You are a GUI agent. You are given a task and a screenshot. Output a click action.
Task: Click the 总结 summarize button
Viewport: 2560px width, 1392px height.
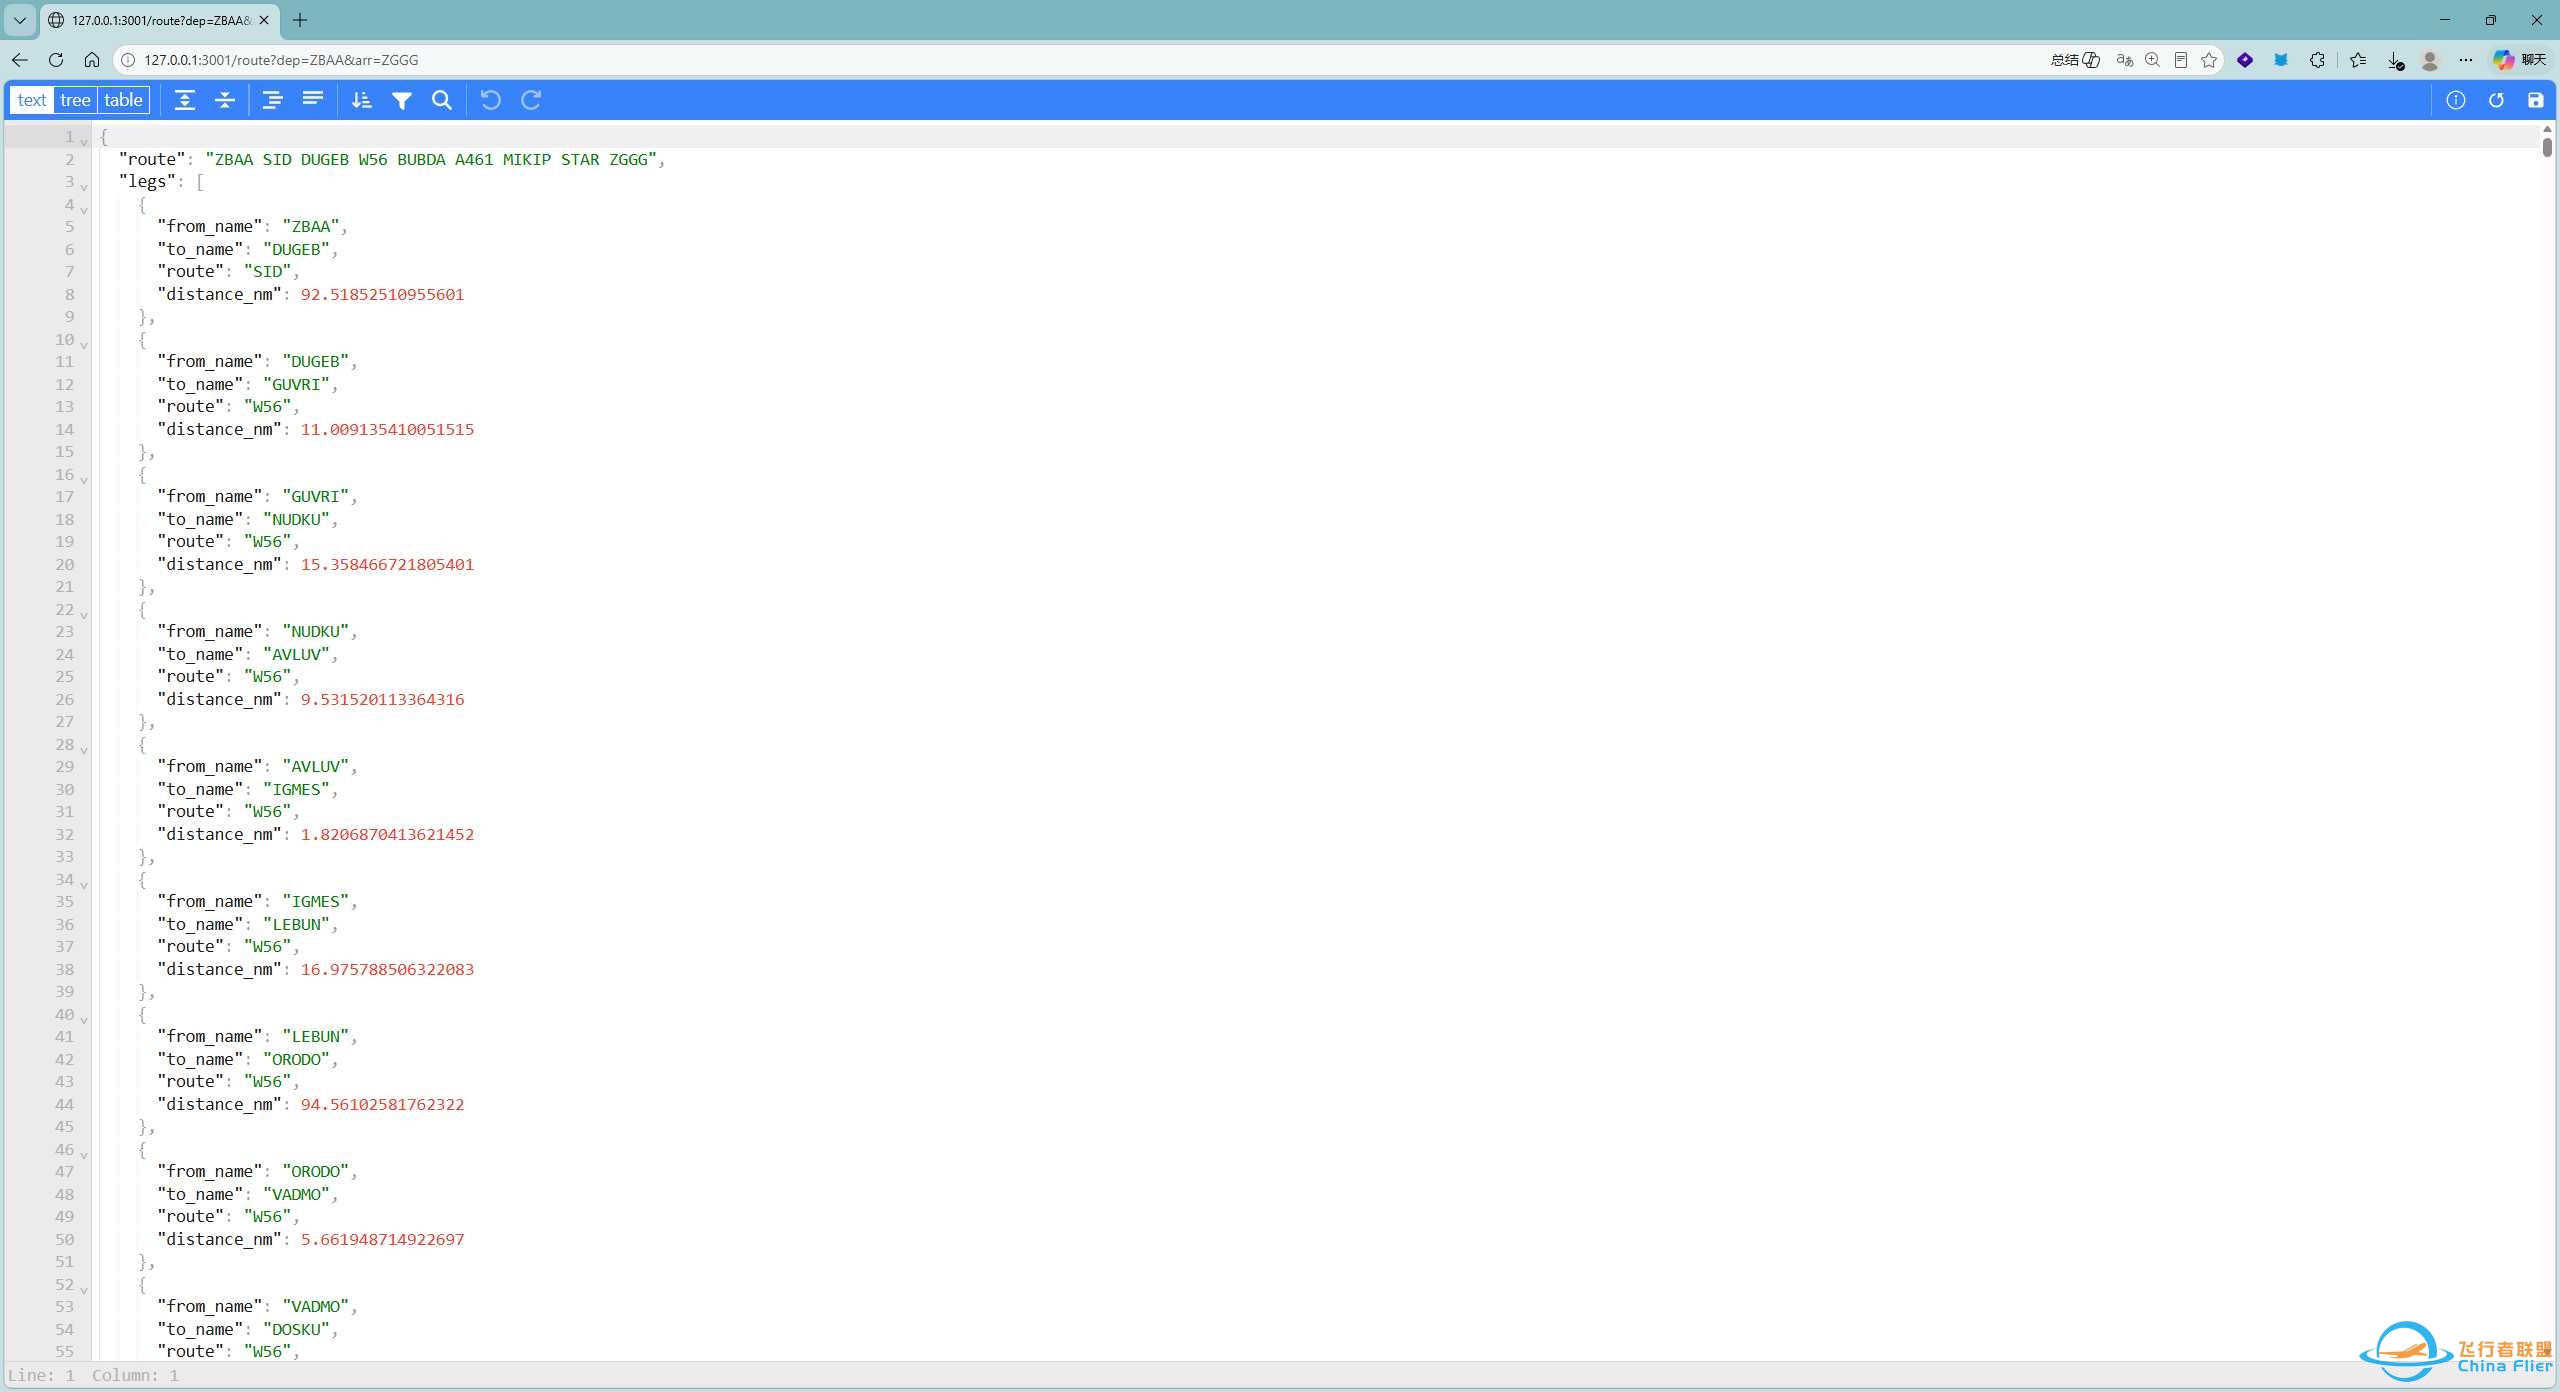[x=2075, y=60]
